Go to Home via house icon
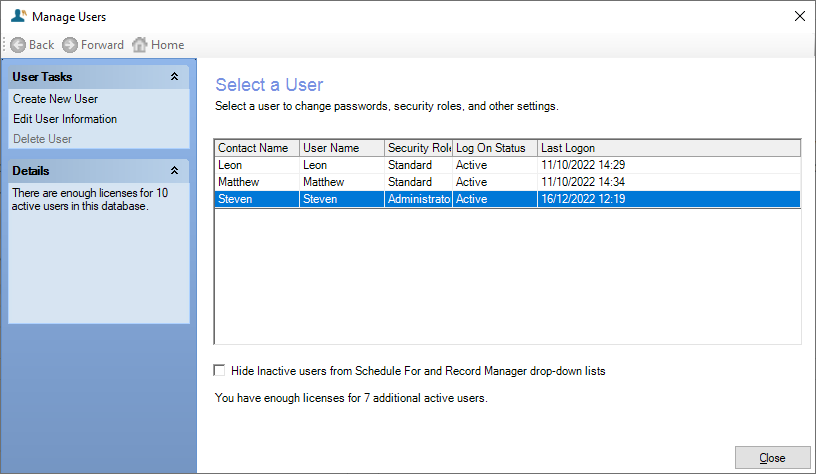 140,45
